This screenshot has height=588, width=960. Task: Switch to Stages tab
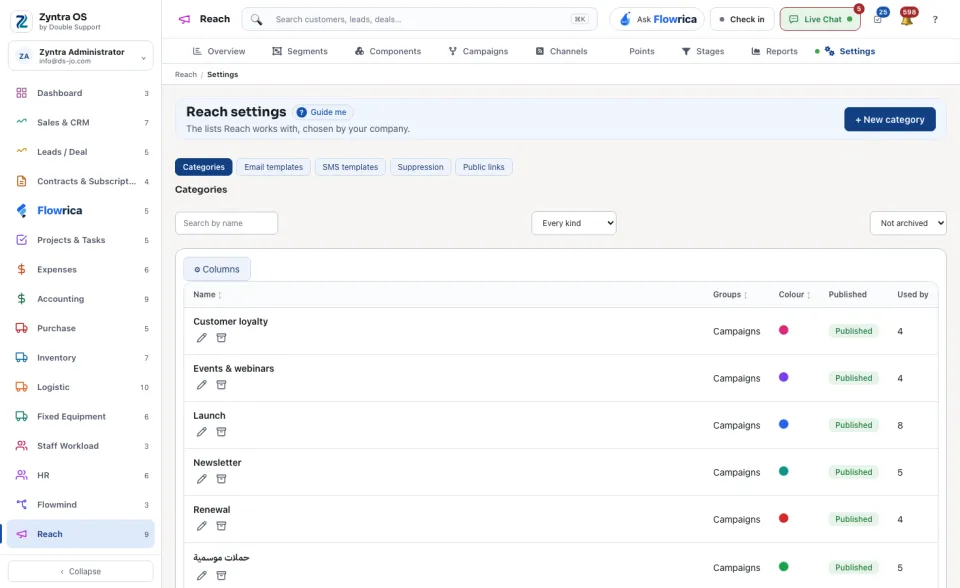point(703,51)
